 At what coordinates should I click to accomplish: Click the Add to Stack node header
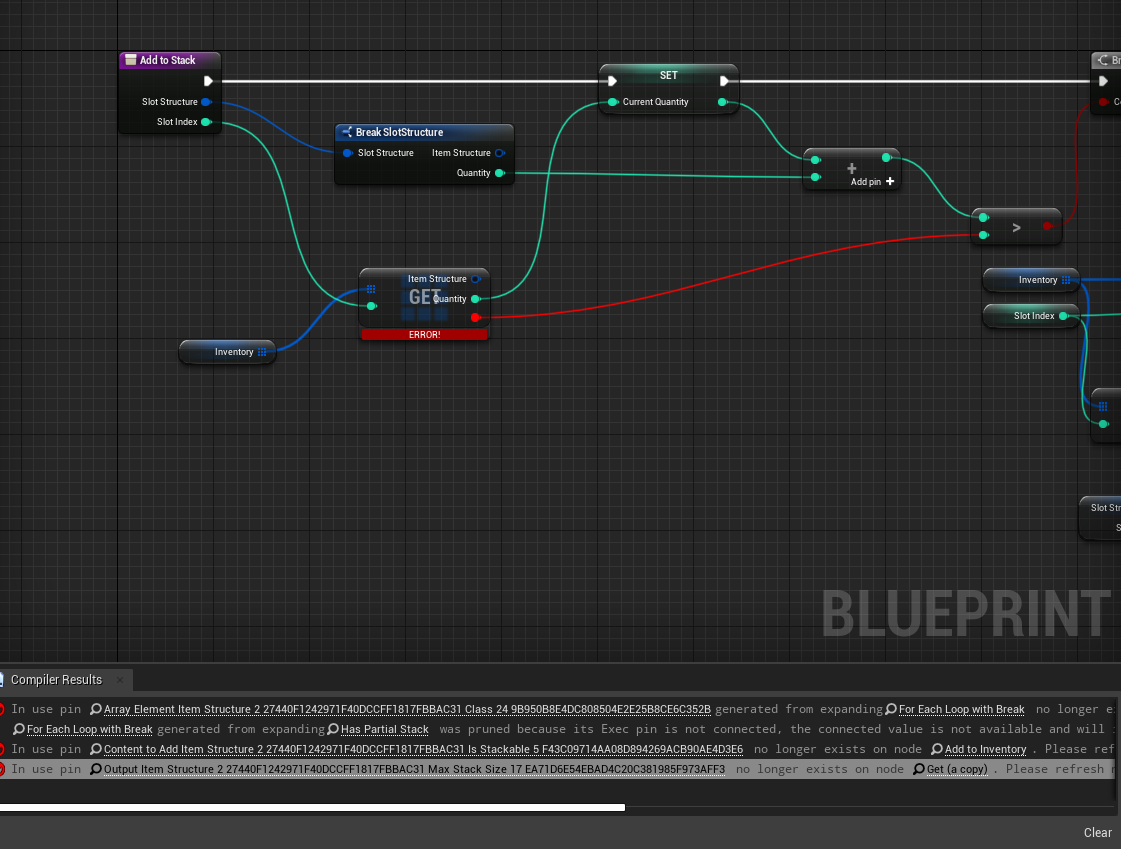click(x=170, y=60)
